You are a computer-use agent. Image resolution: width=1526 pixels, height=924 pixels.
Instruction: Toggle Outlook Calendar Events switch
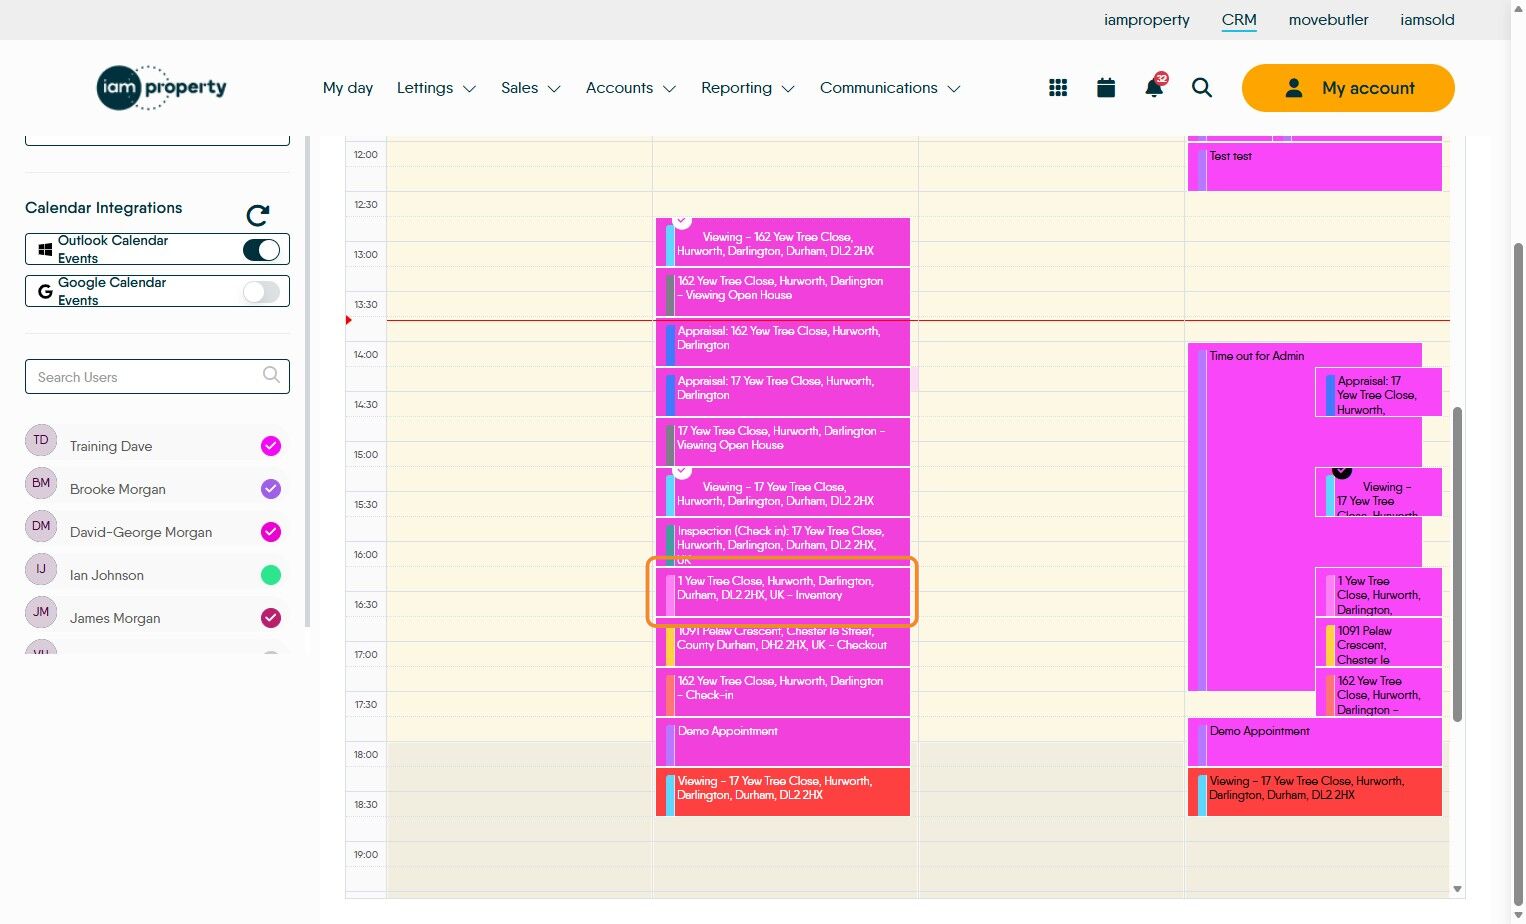tap(262, 249)
